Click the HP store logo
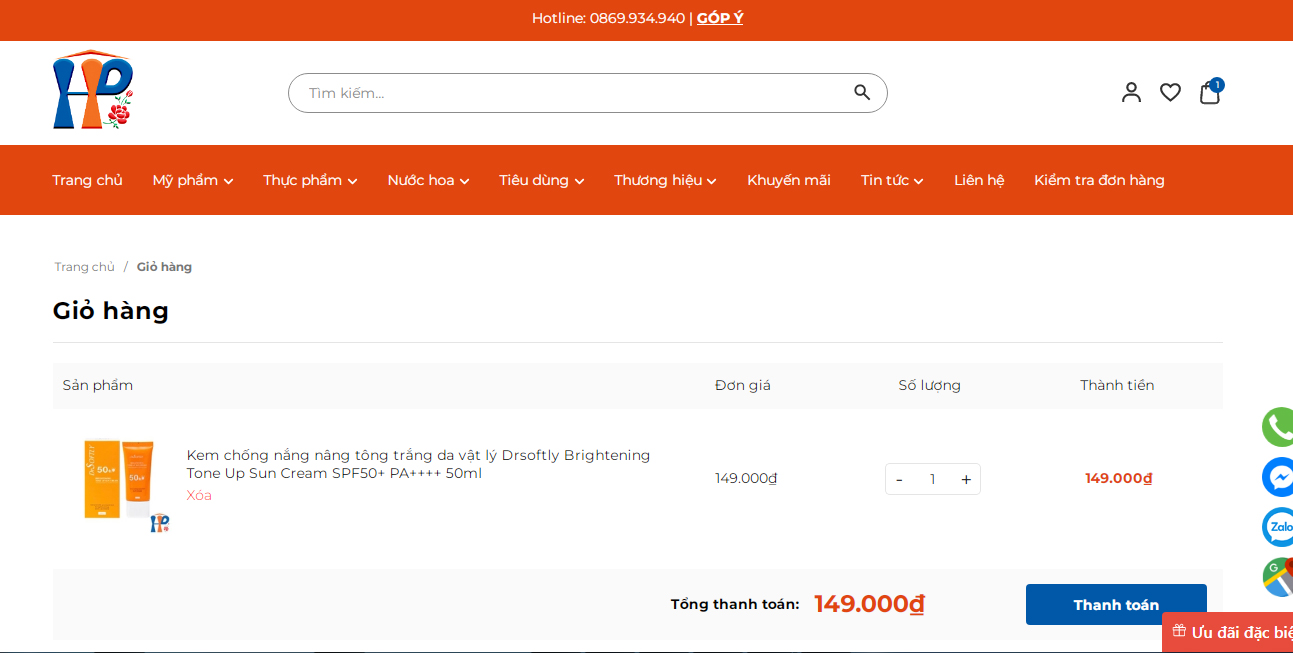 93,90
